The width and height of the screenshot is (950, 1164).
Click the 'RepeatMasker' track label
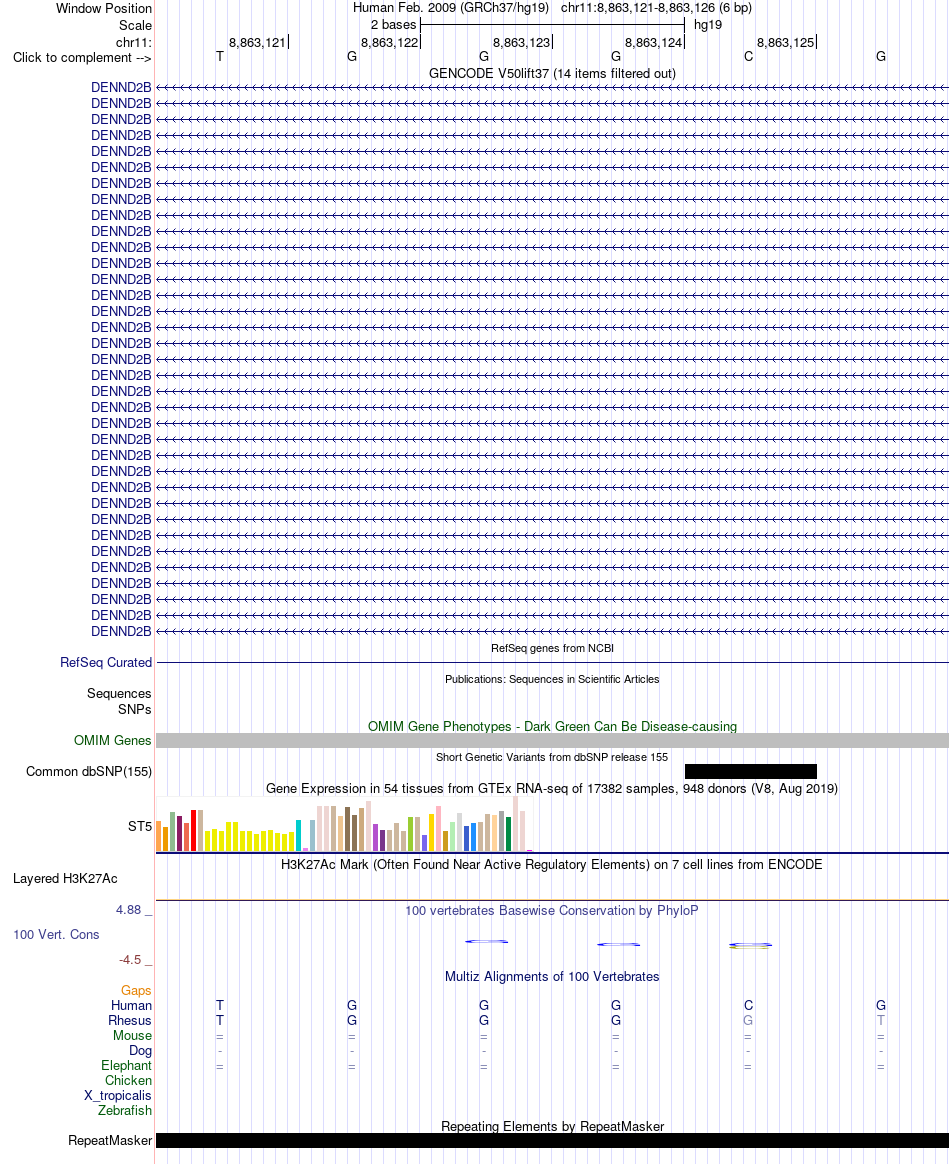110,1140
